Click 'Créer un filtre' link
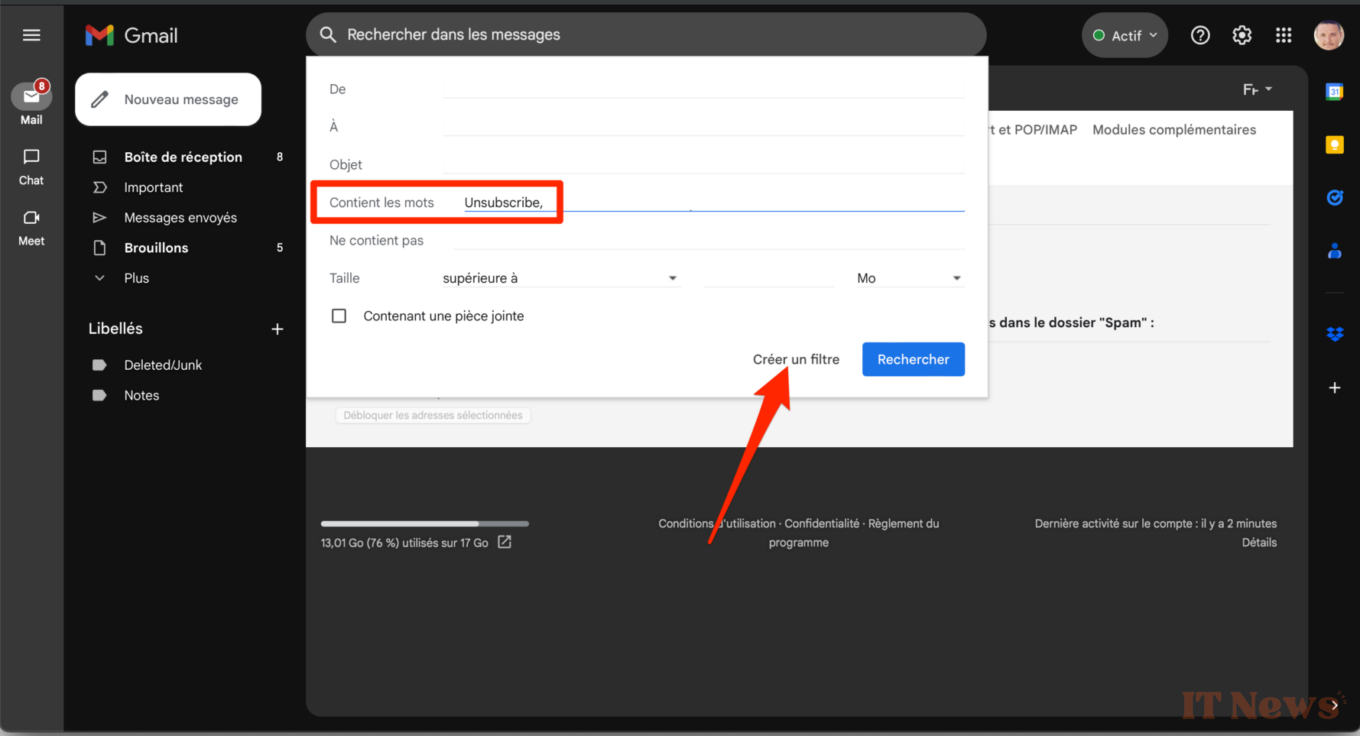 [796, 359]
